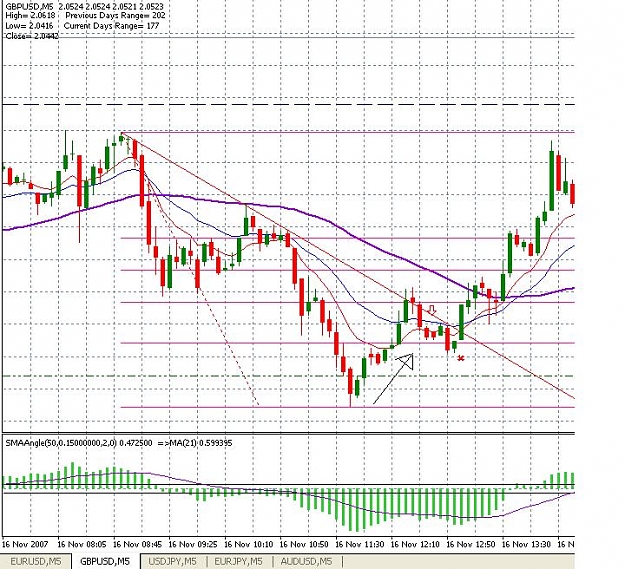Click the '16 Nov 08:45' time axis label
The width and height of the screenshot is (625, 569).
138,544
